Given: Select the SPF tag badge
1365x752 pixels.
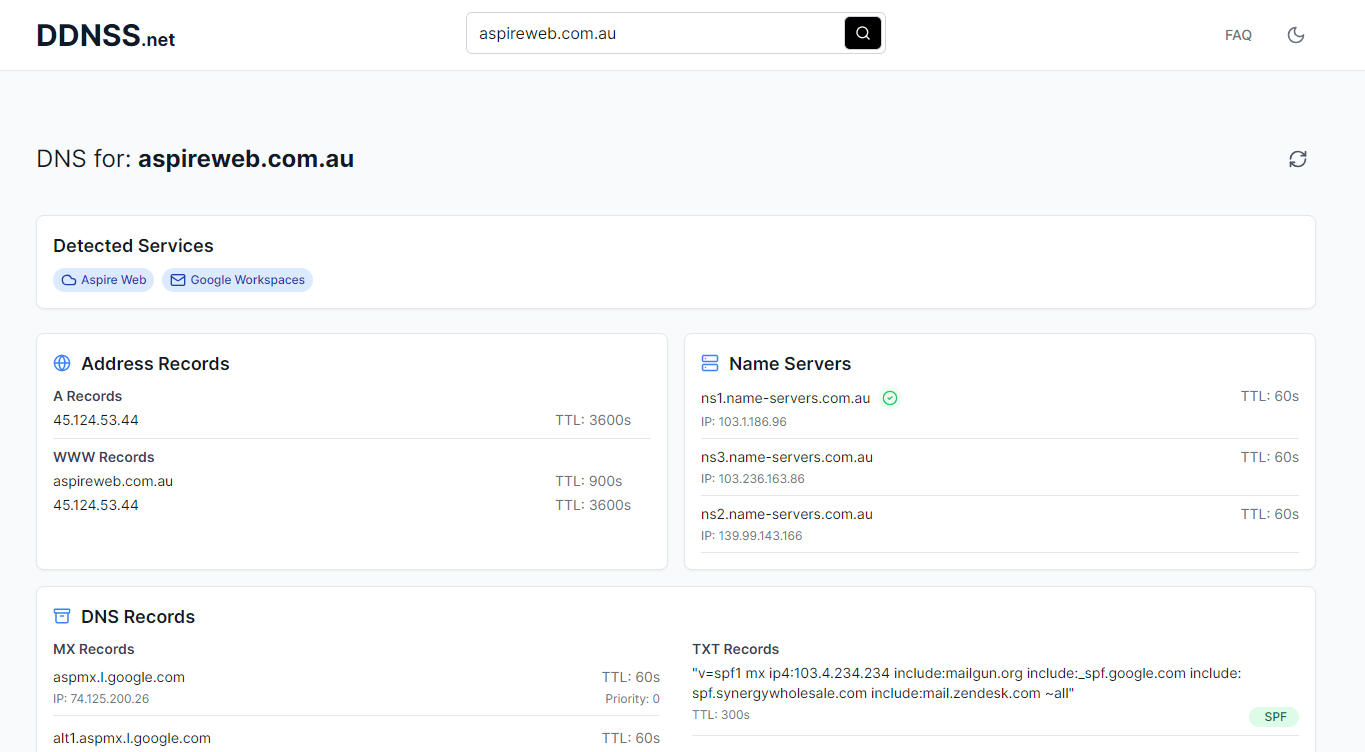Looking at the screenshot, I should (1274, 717).
